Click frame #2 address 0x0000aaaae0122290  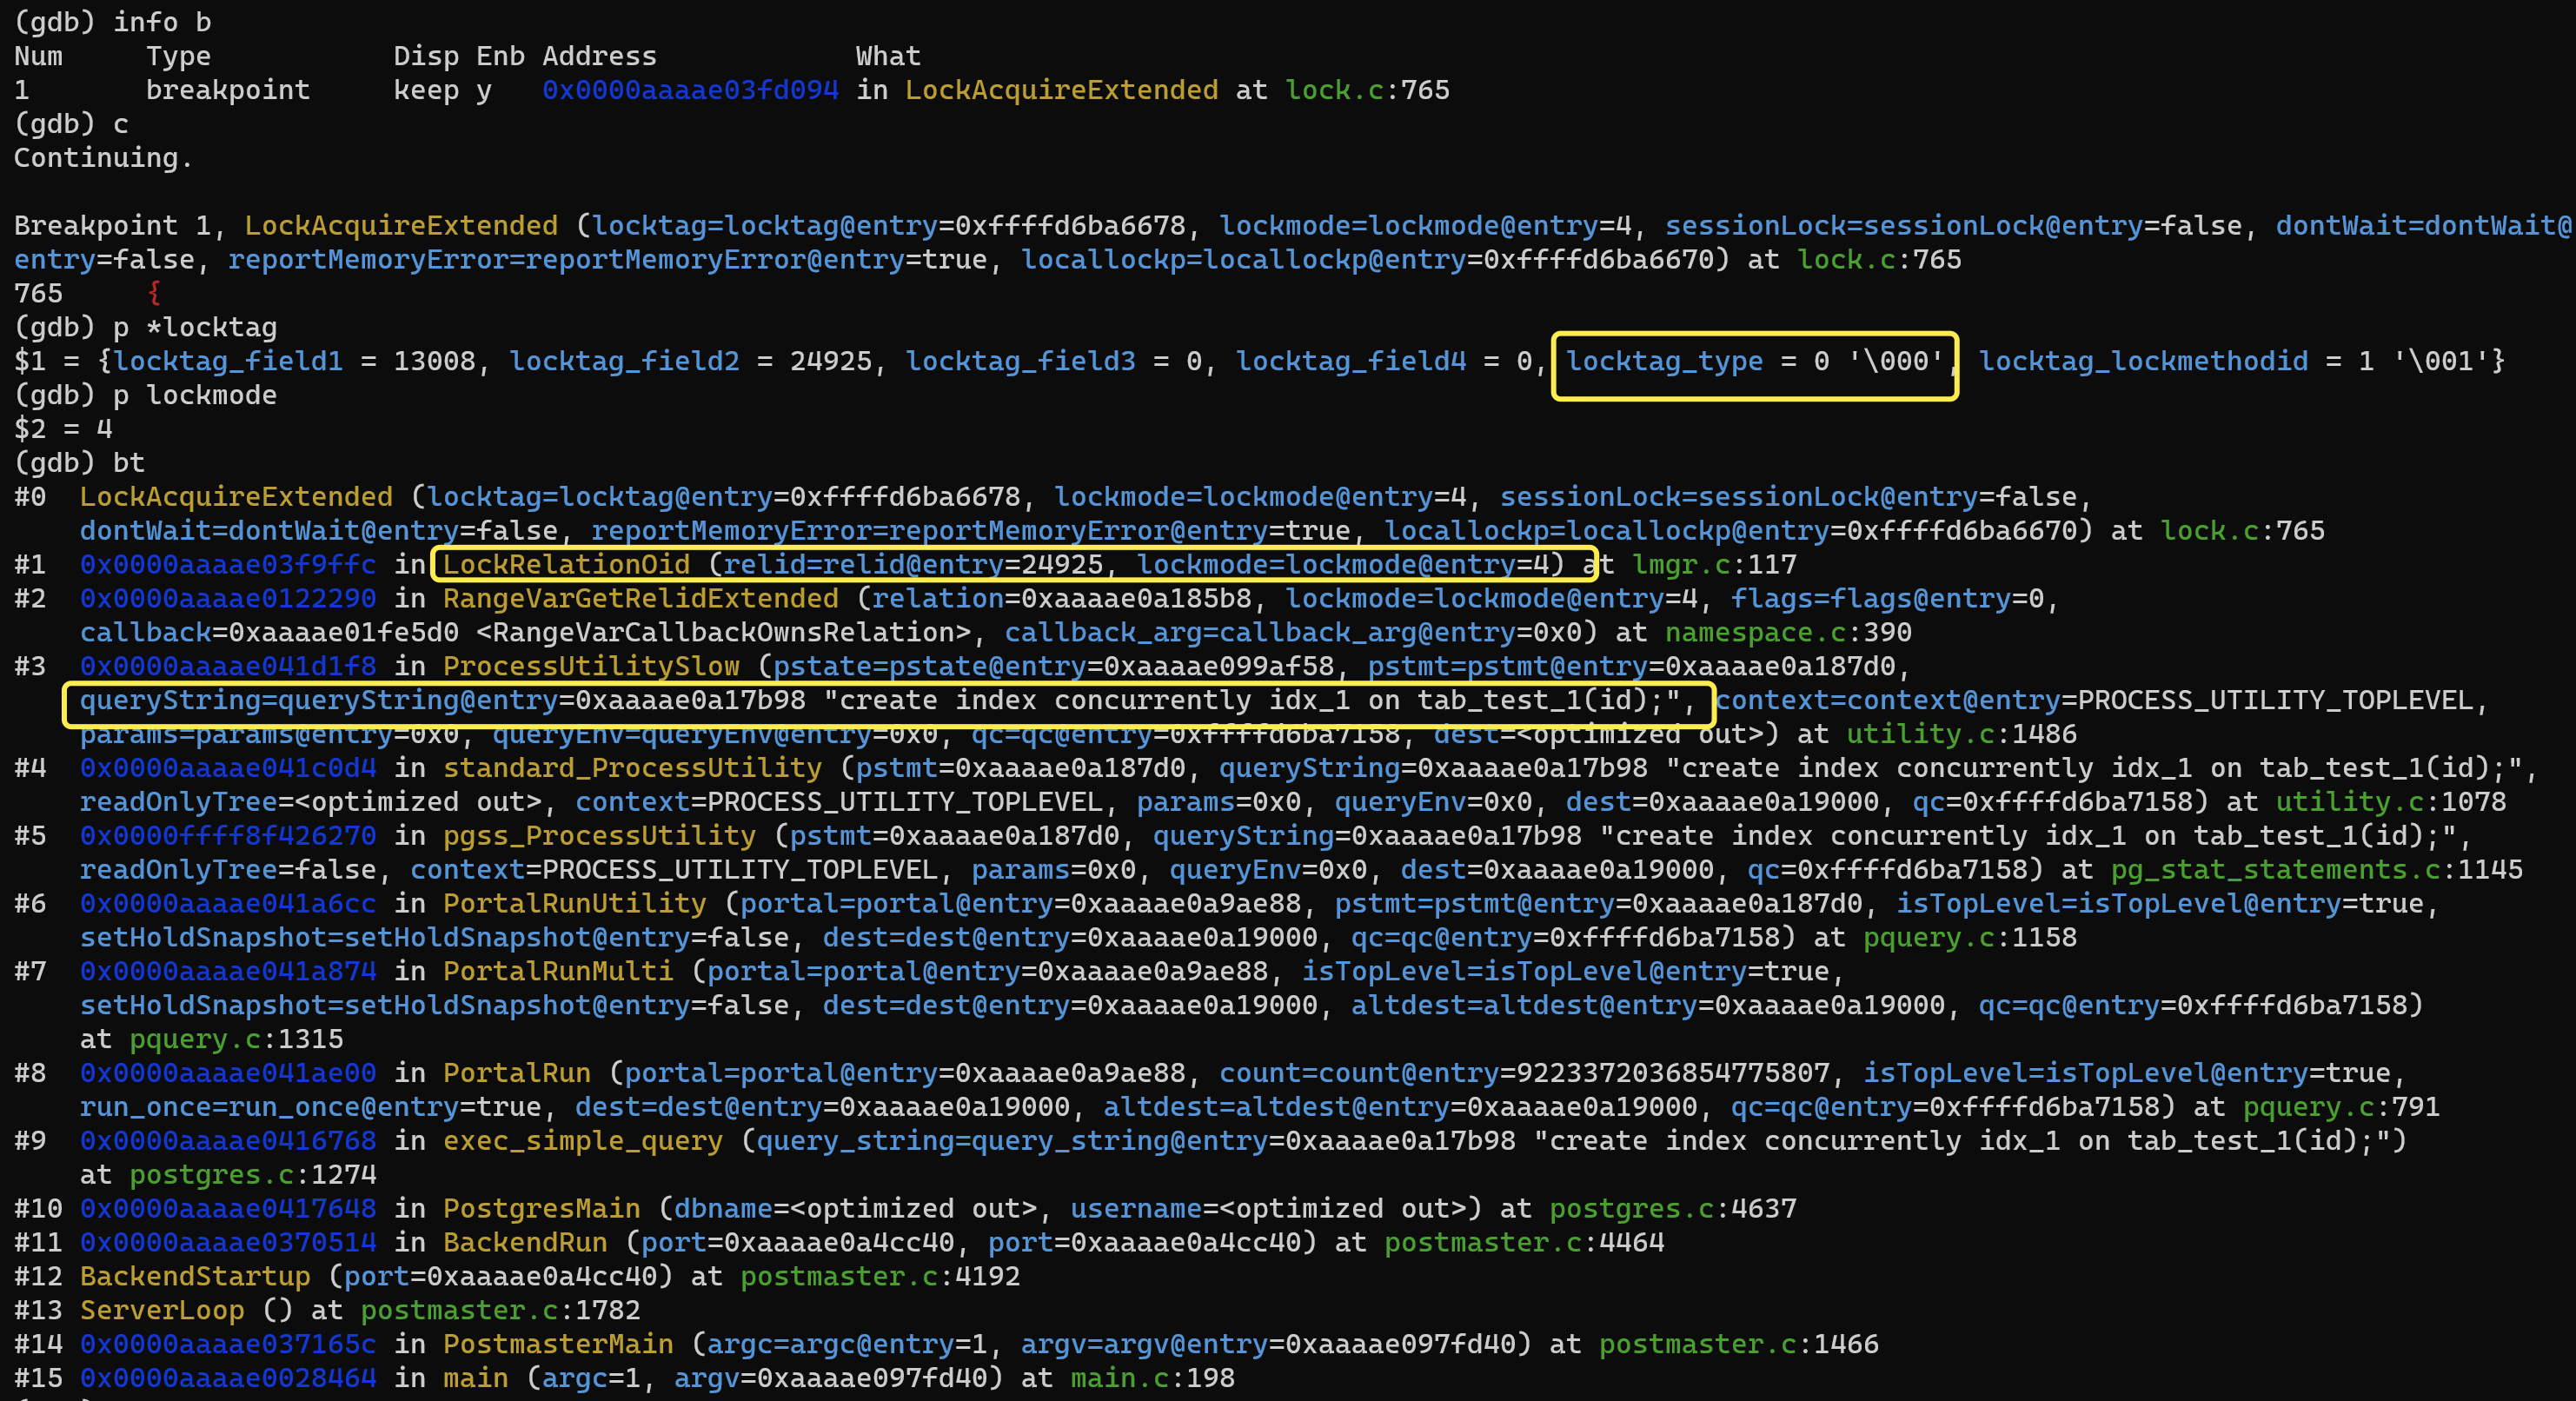[228, 599]
